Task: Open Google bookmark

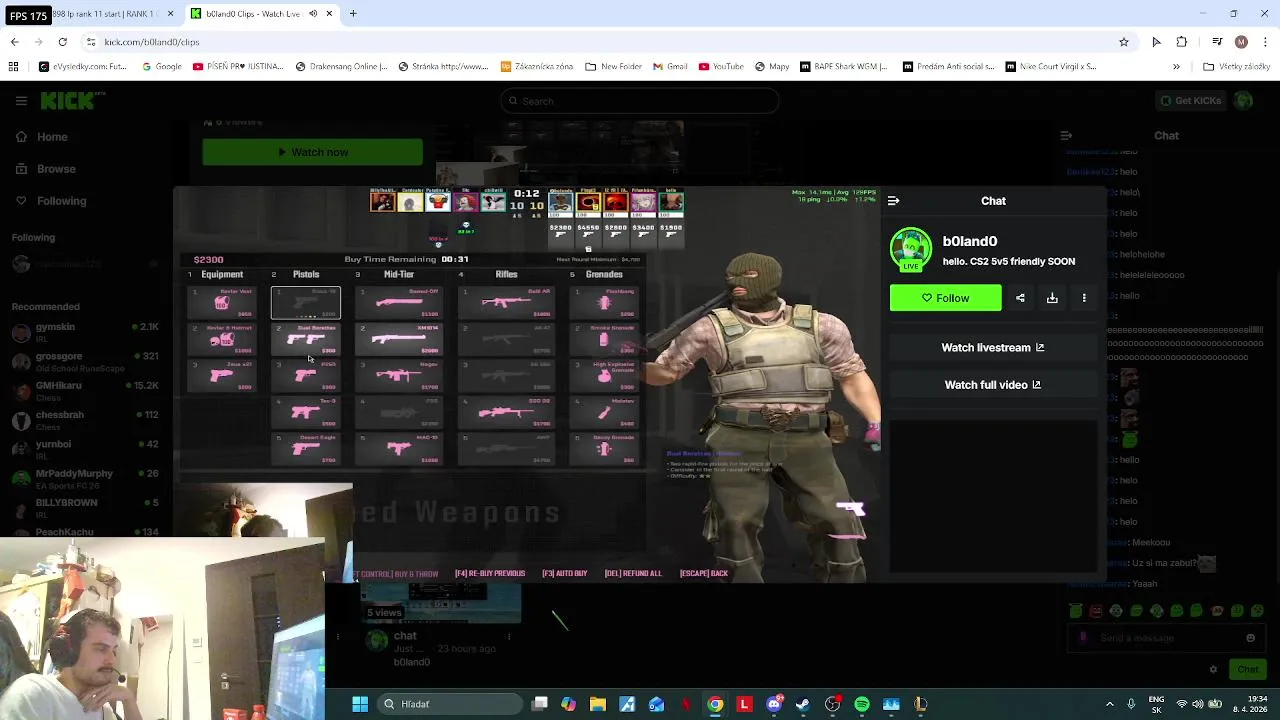Action: [x=161, y=67]
